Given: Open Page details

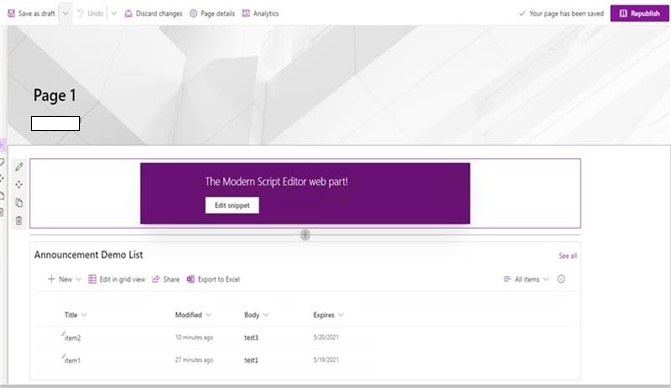Looking at the screenshot, I should tap(212, 14).
